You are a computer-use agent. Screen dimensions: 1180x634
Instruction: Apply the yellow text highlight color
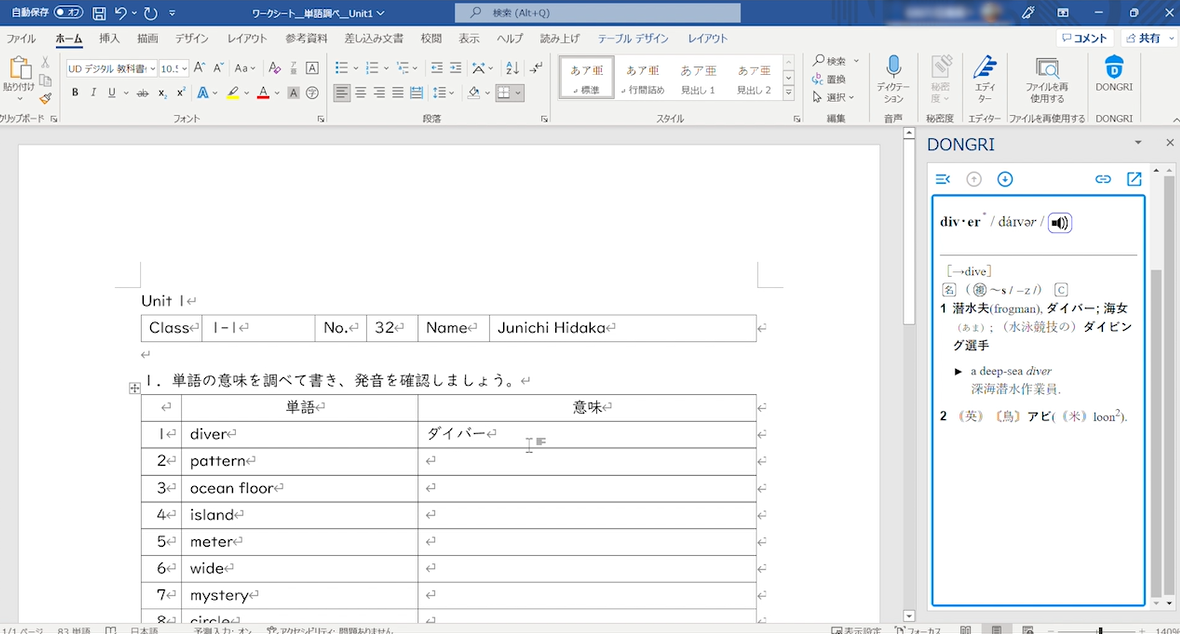pos(233,93)
